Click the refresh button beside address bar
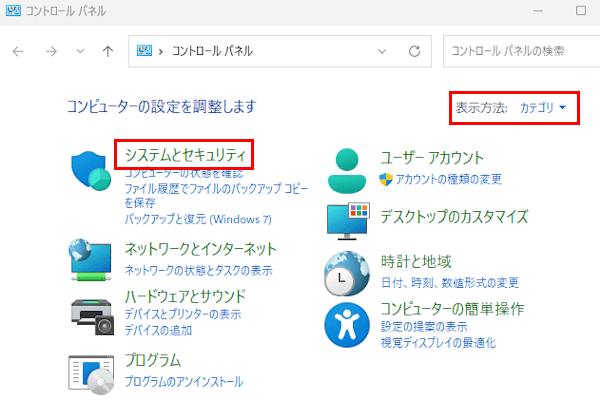600x401 pixels. coord(413,51)
